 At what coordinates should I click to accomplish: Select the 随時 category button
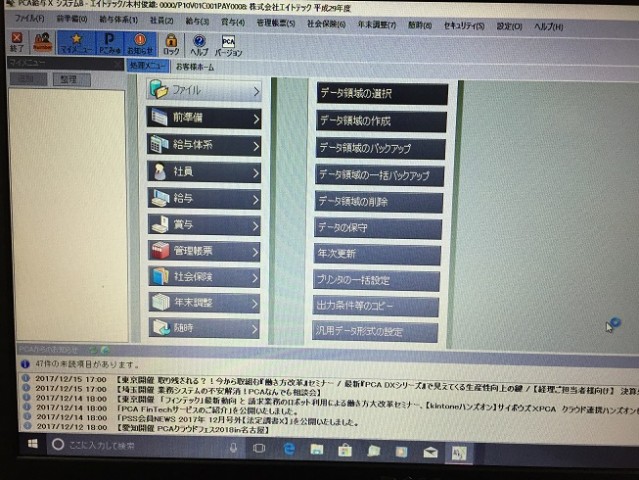coord(204,328)
